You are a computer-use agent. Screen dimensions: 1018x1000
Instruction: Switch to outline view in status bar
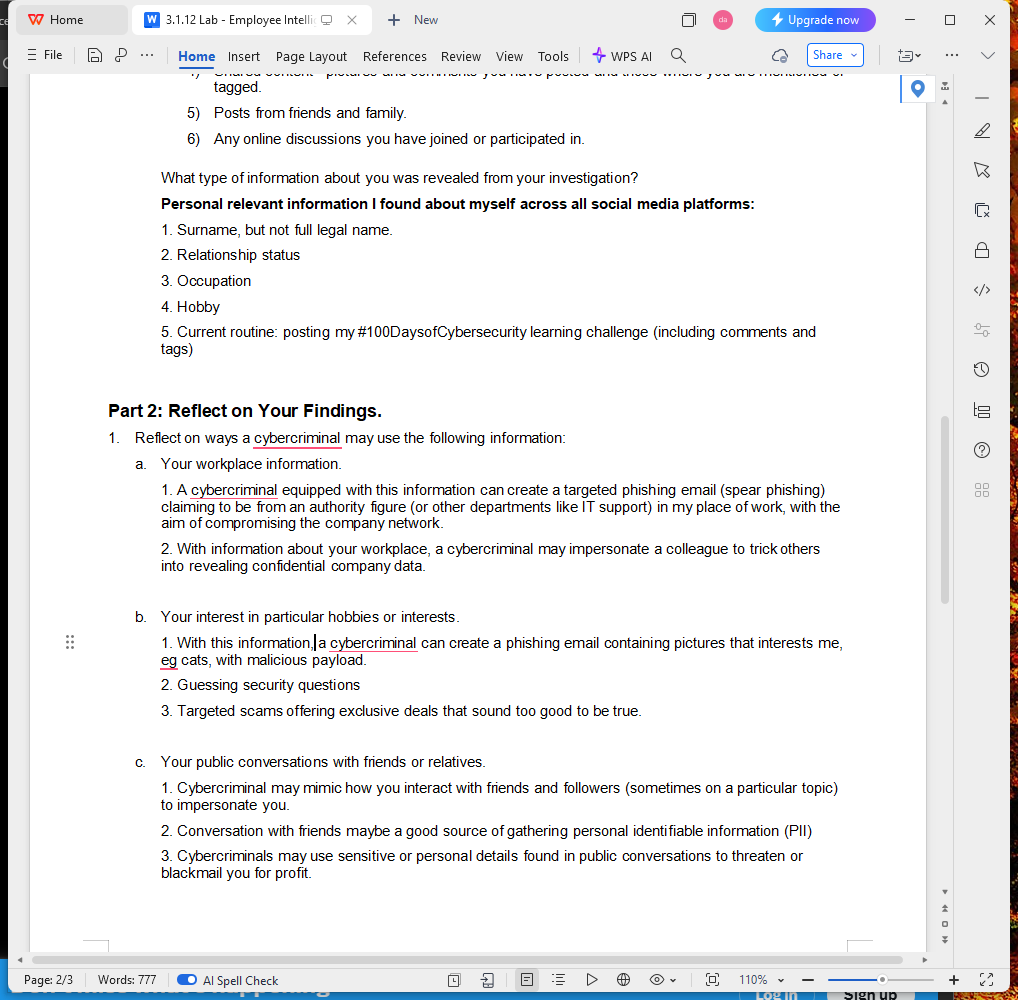(x=558, y=980)
